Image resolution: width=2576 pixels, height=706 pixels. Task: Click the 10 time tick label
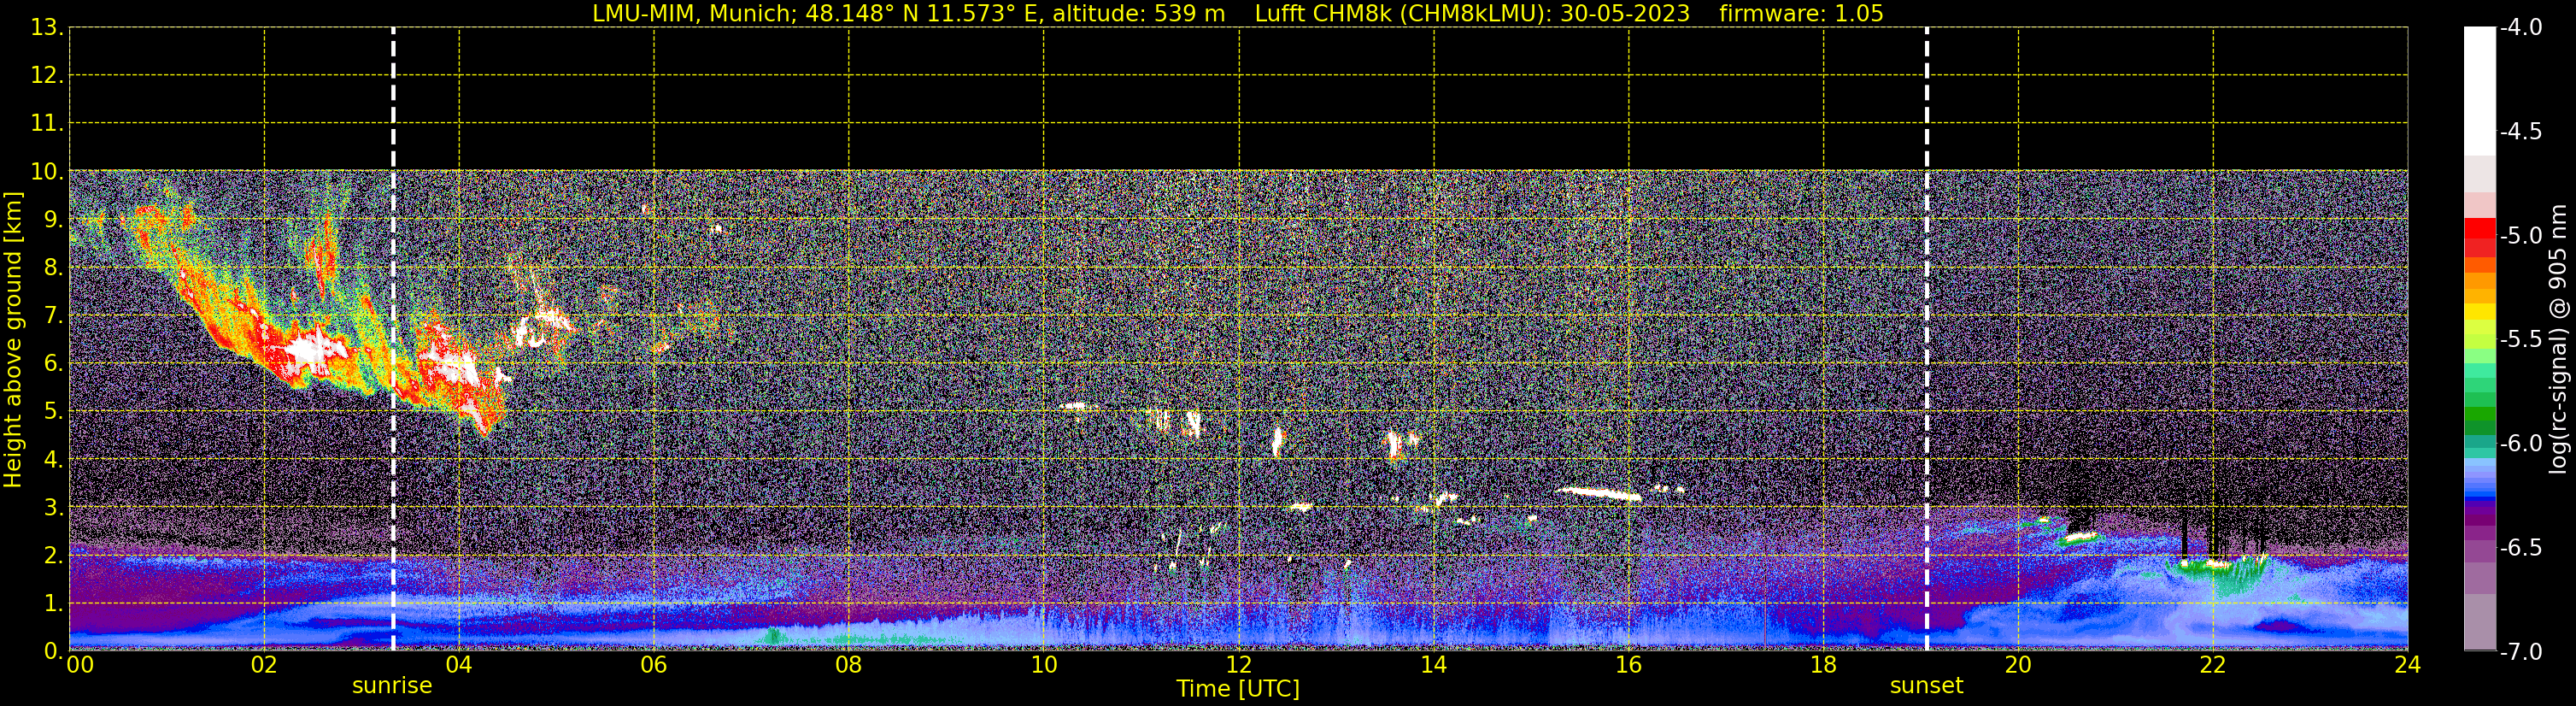pos(1044,665)
